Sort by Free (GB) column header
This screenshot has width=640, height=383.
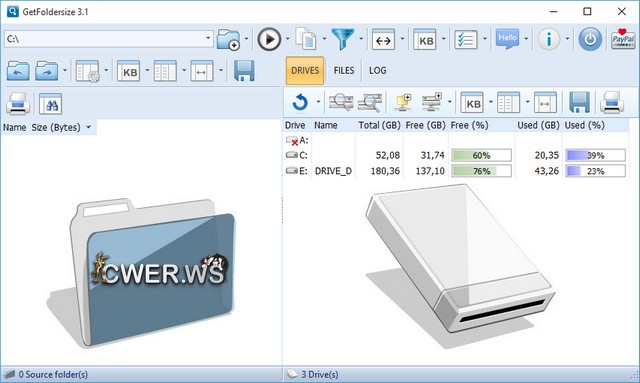[x=425, y=125]
